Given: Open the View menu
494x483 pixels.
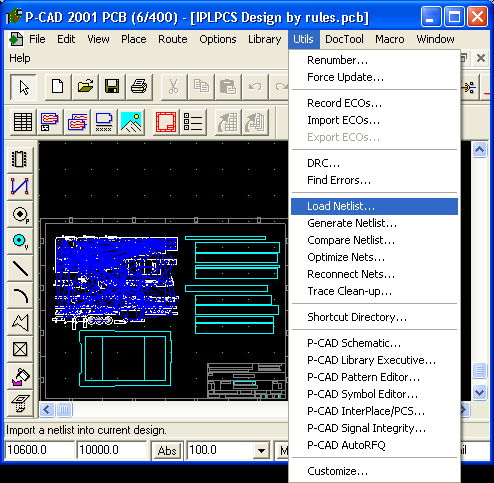Looking at the screenshot, I should (x=98, y=39).
